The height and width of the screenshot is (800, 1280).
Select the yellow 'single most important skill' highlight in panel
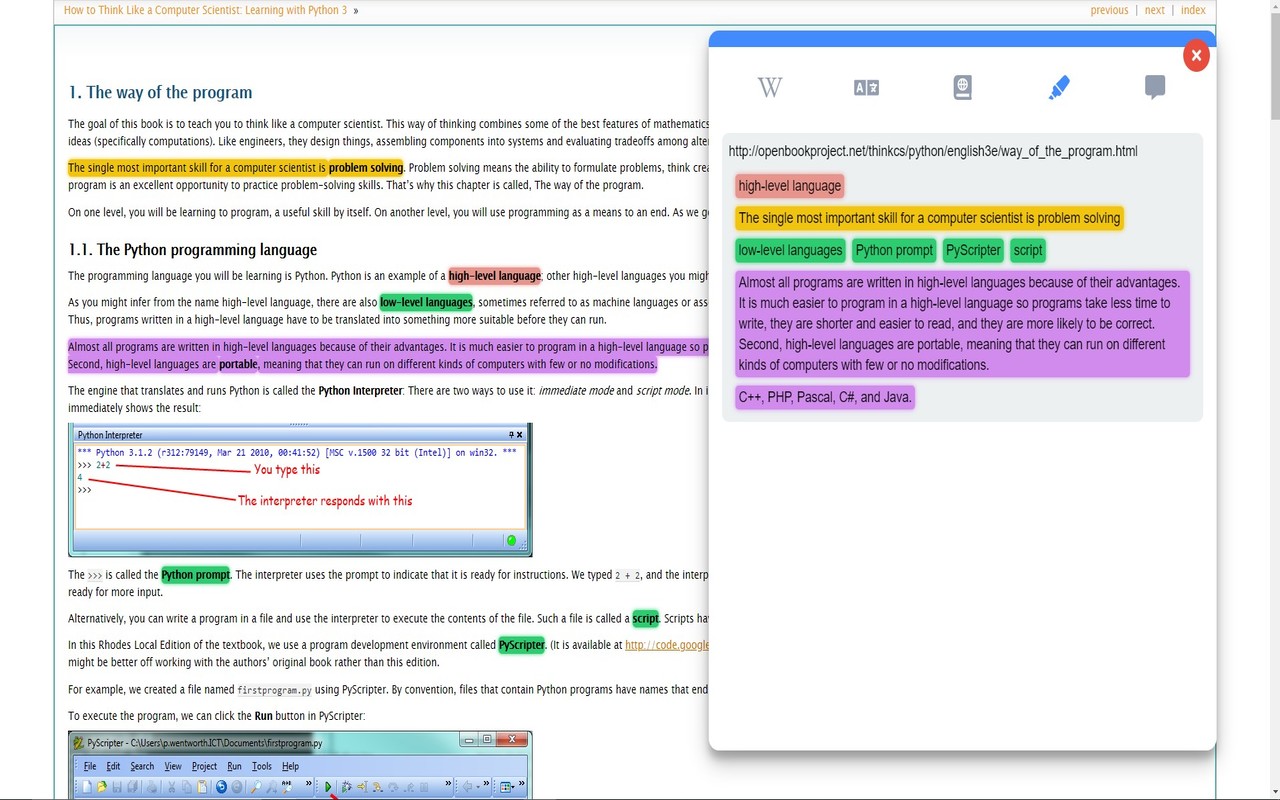coord(929,218)
